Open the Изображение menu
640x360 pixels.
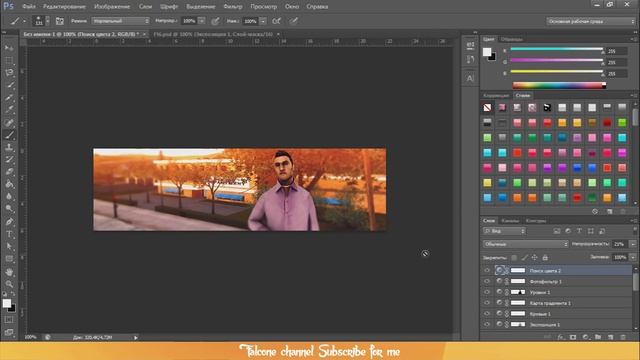point(112,7)
